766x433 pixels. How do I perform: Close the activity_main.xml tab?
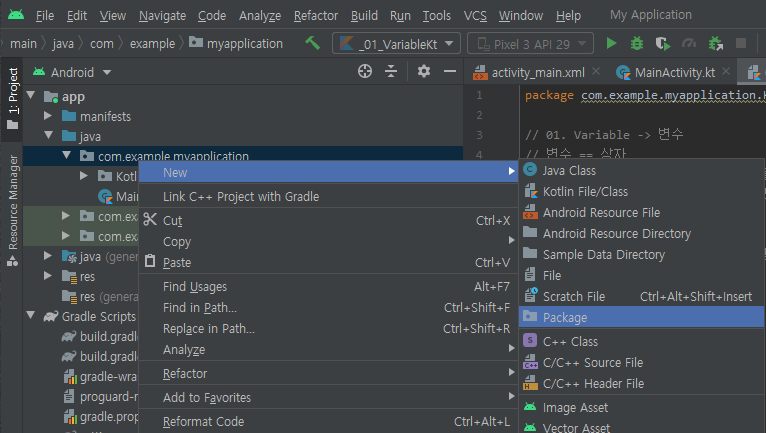[x=596, y=71]
